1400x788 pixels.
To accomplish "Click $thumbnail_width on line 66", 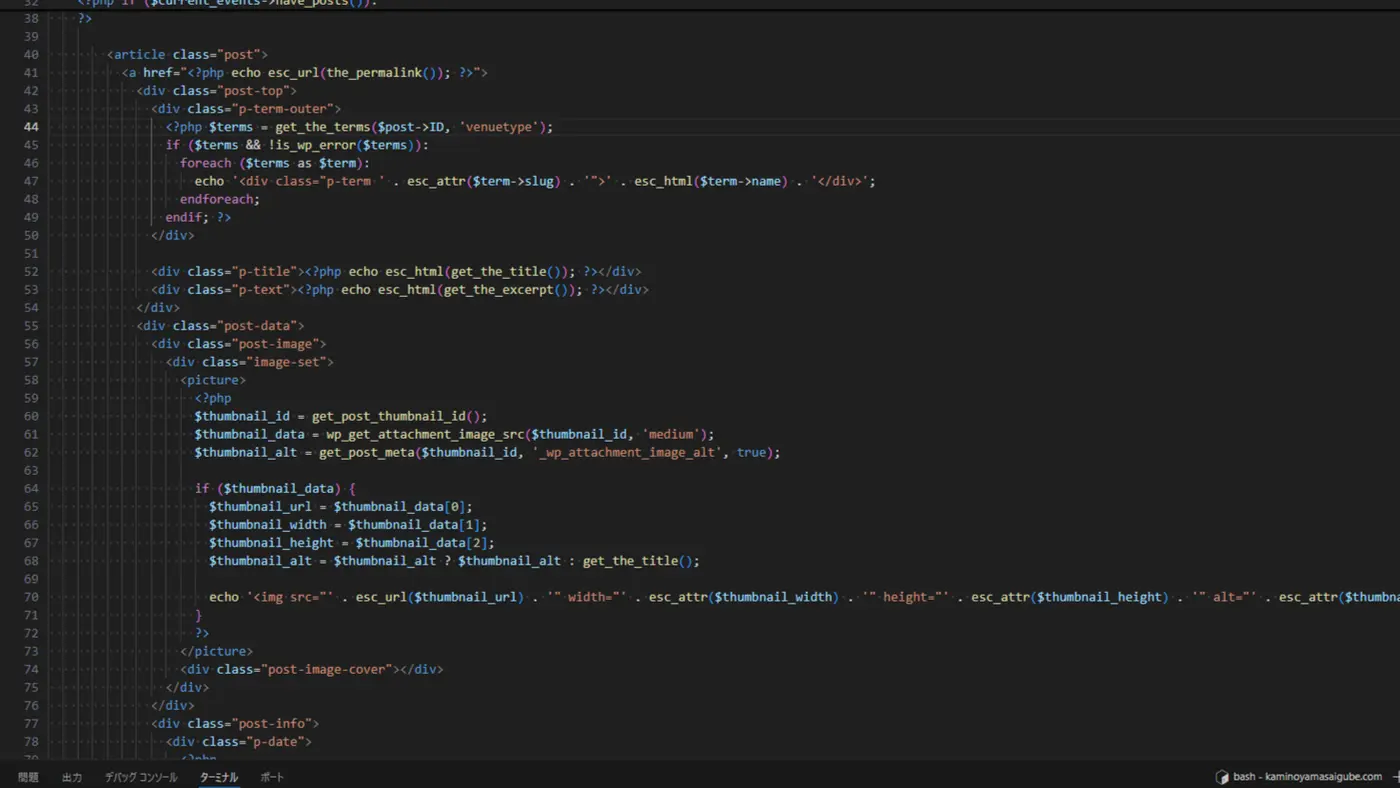I will 268,525.
